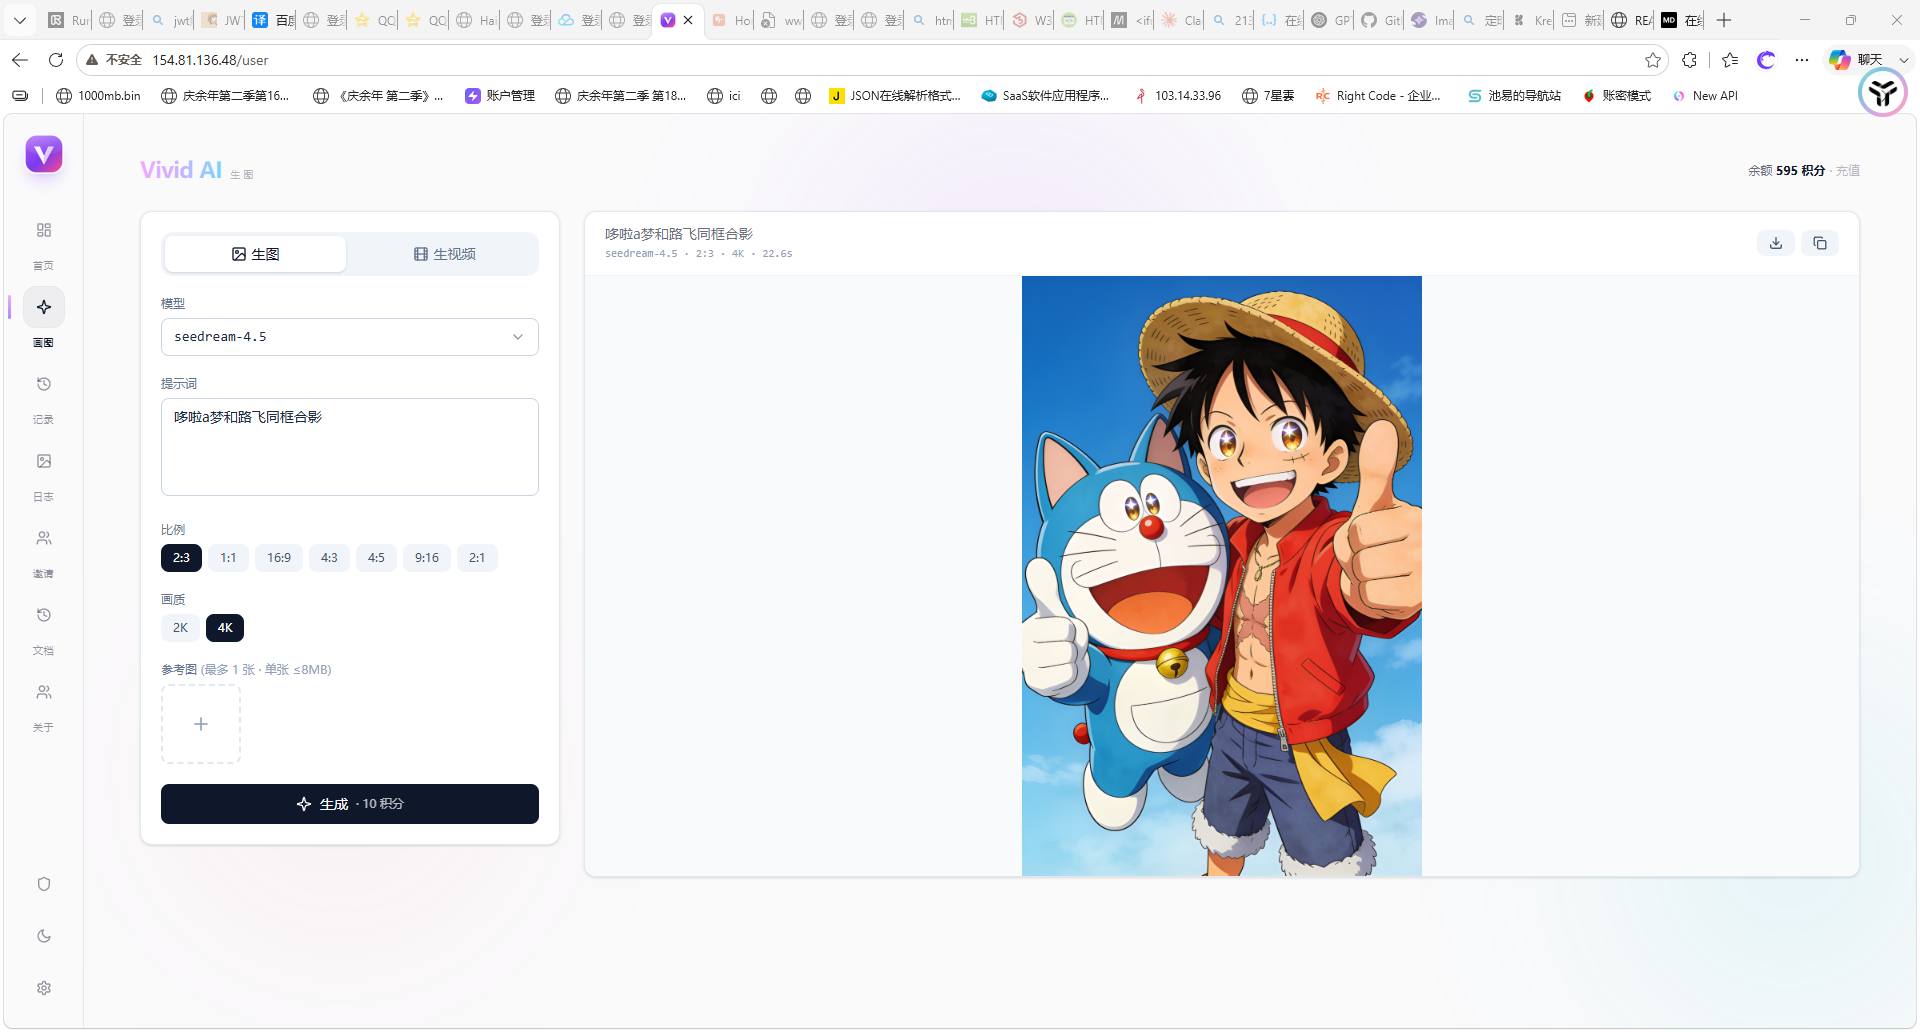Image resolution: width=1920 pixels, height=1032 pixels.
Task: Select the 2:3 aspect ratio
Action: (181, 558)
